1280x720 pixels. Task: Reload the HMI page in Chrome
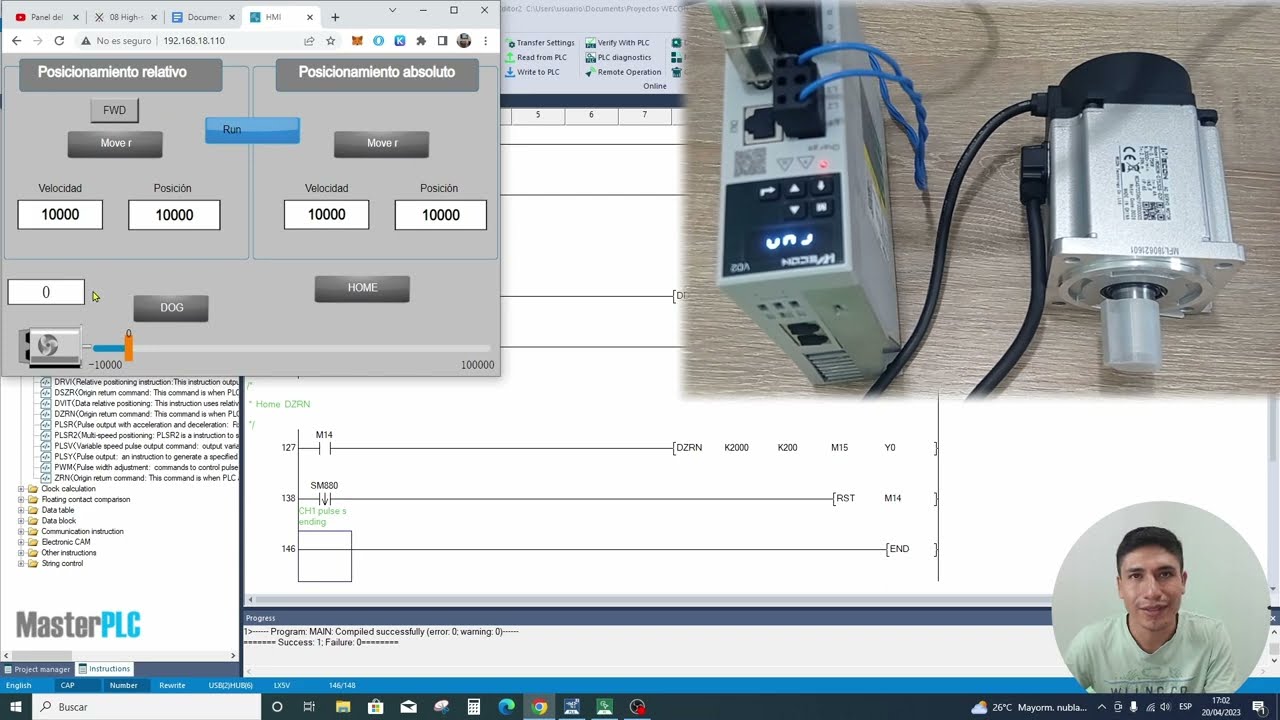pos(59,41)
